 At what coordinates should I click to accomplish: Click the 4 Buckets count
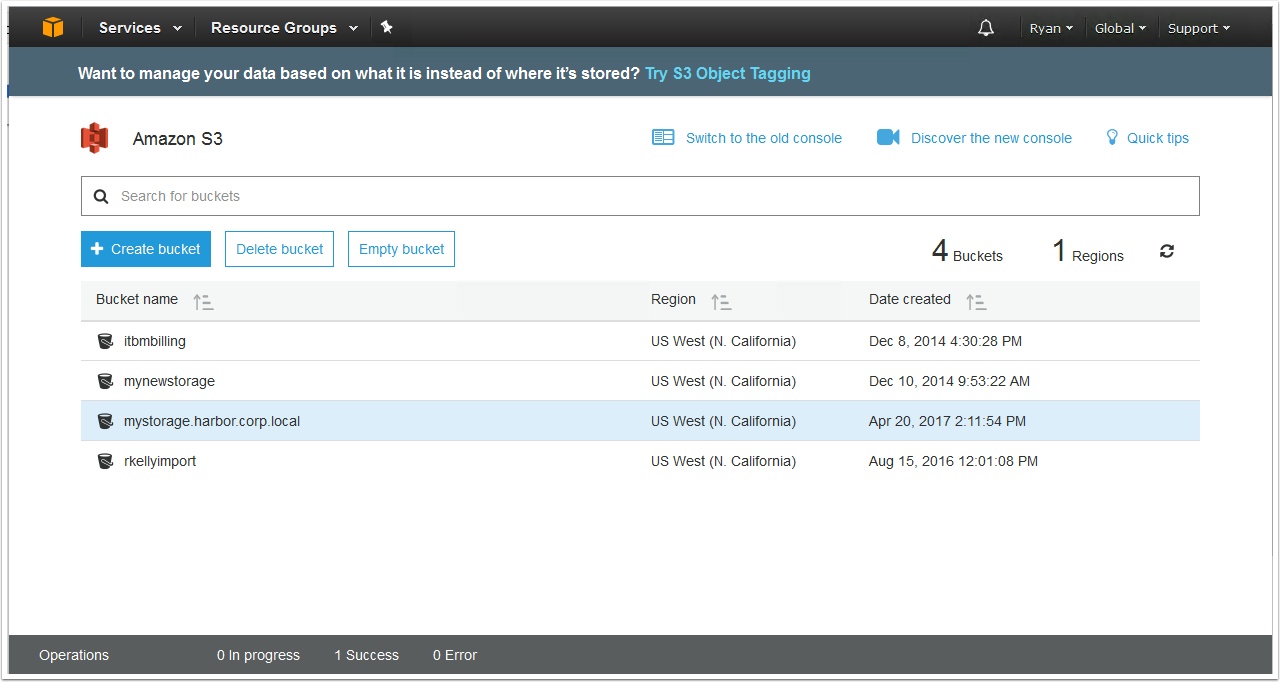[967, 251]
